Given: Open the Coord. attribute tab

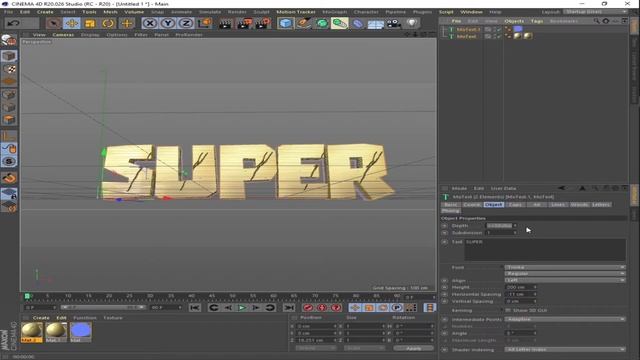Looking at the screenshot, I should 471,204.
